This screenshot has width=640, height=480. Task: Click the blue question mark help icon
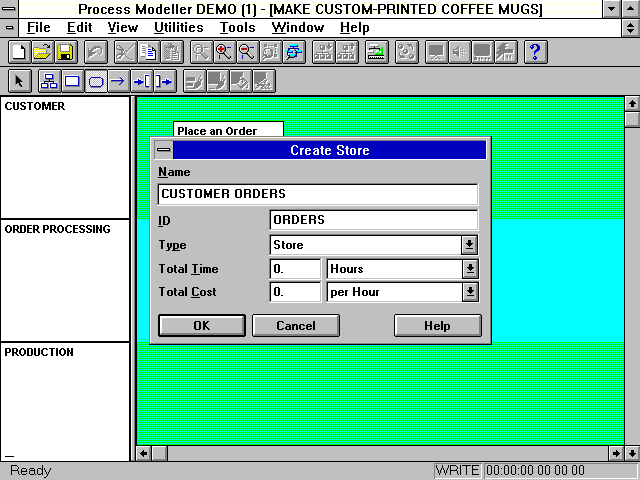click(535, 52)
